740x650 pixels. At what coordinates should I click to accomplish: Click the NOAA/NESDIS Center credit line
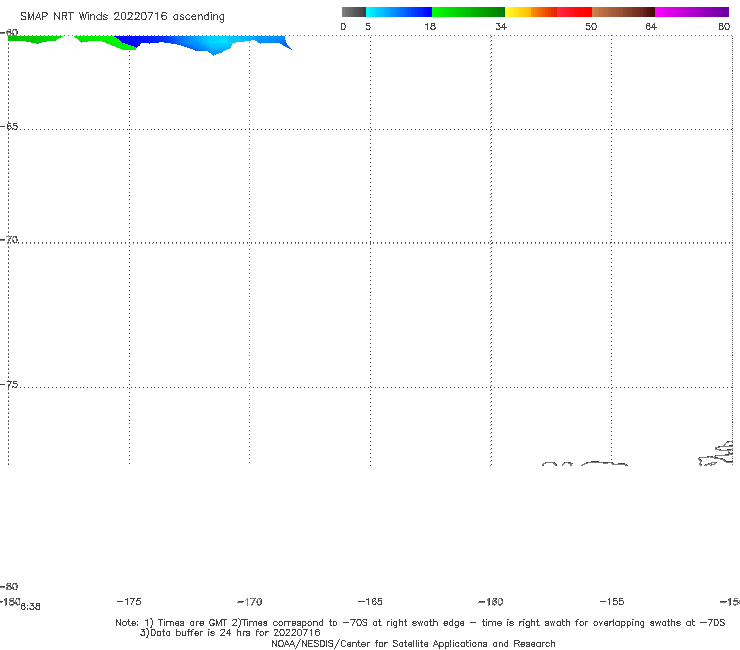(x=413, y=644)
